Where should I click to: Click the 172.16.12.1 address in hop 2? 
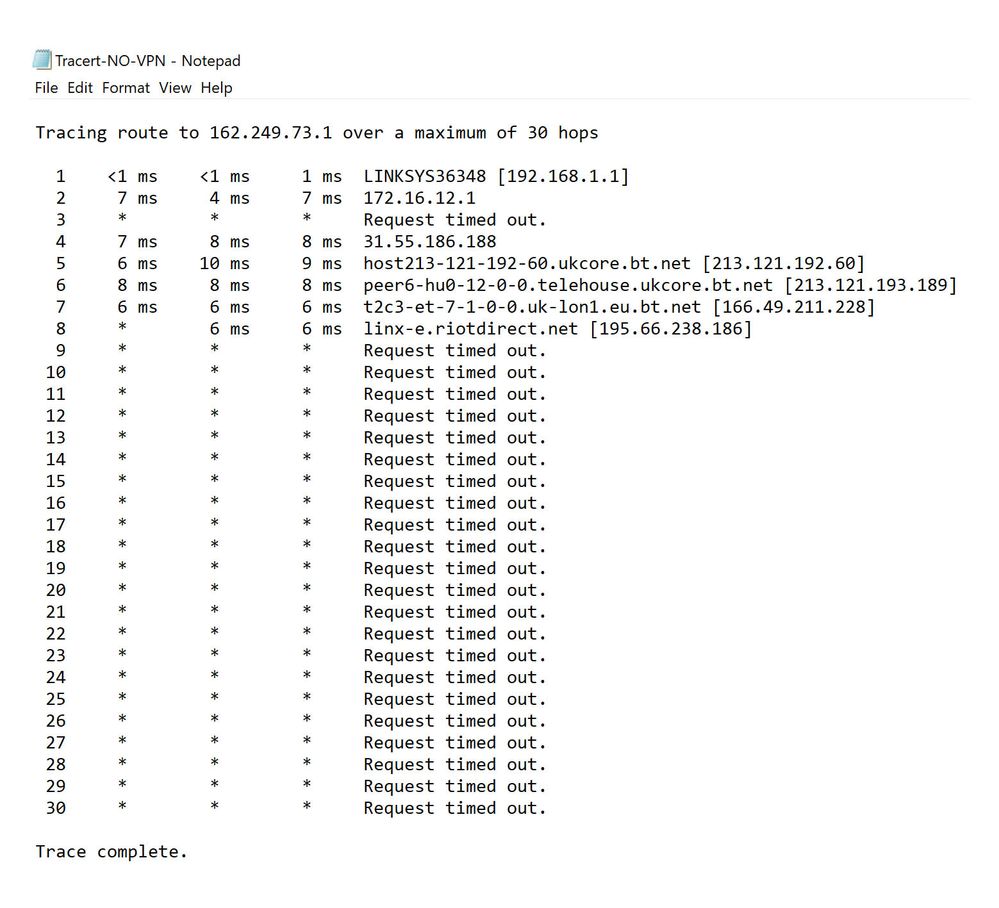coord(419,198)
